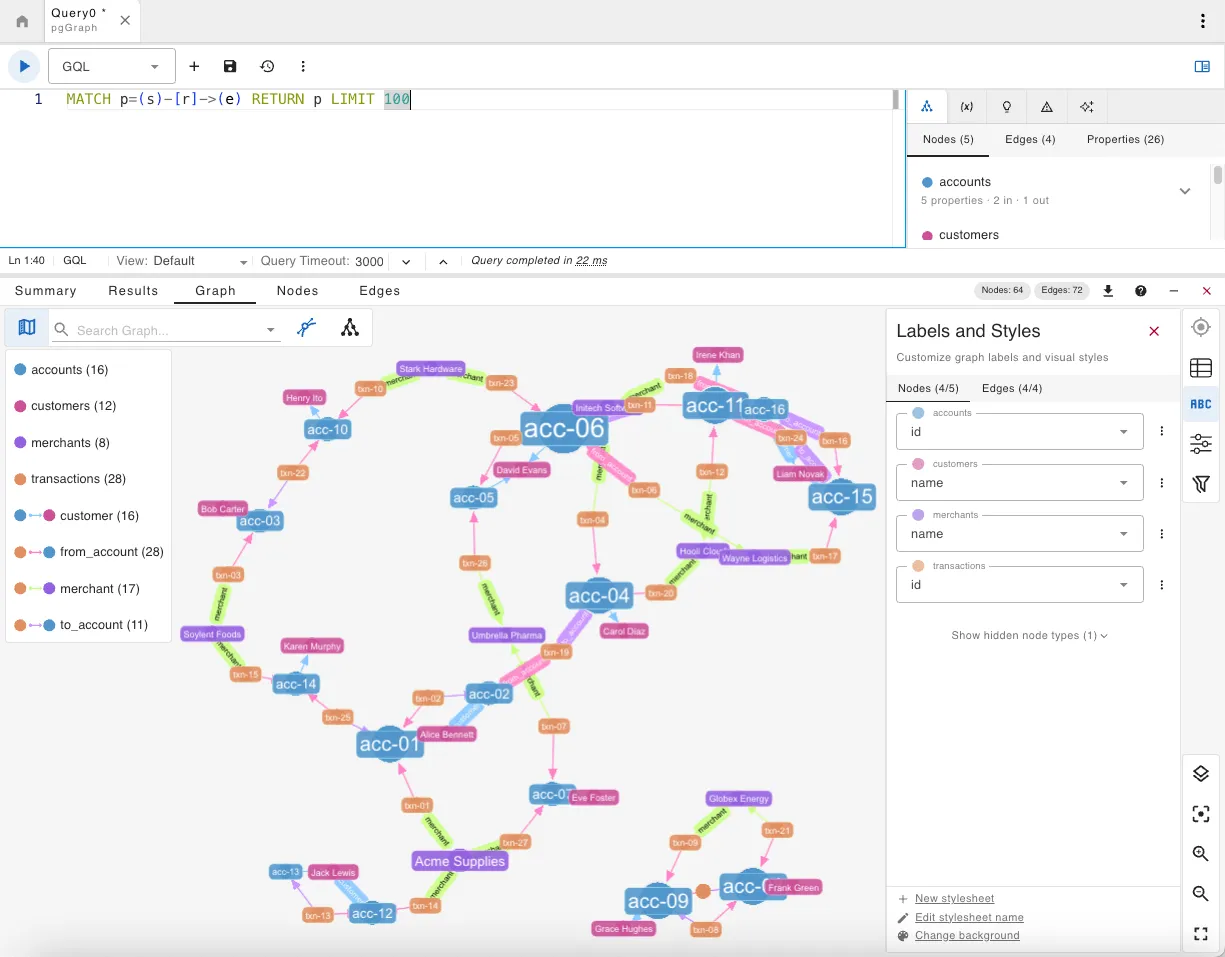Open the target locate panel icon
Screen dimensions: 1225x957
pyautogui.click(x=1201, y=327)
